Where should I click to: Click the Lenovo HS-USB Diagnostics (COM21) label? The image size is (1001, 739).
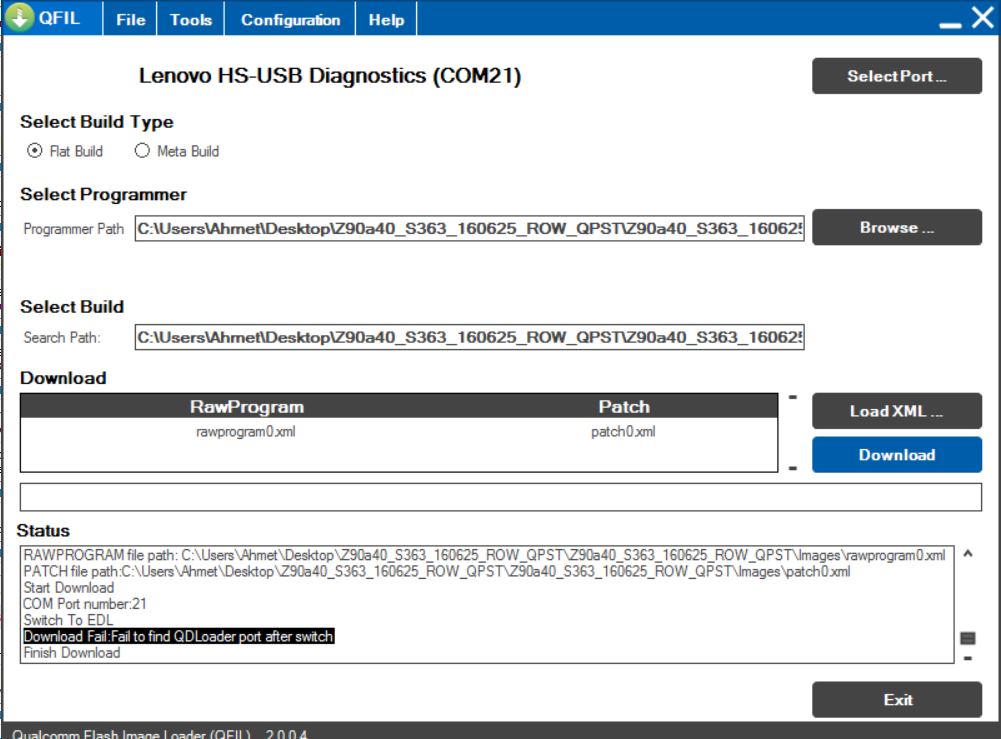pos(330,76)
